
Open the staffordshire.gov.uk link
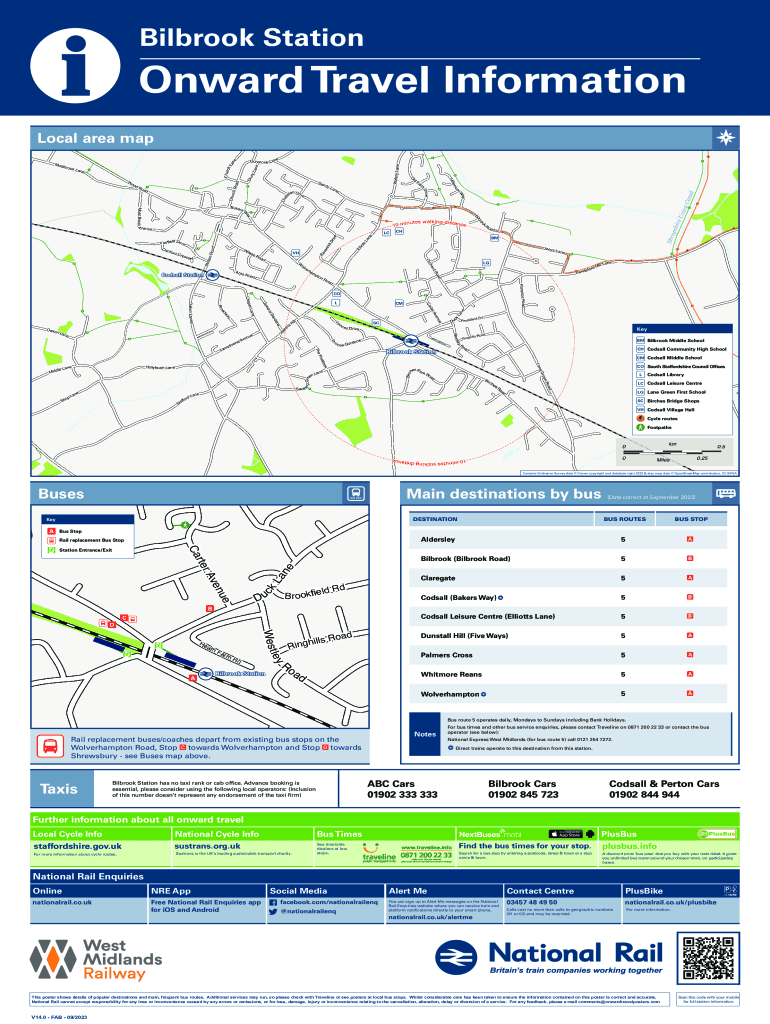[x=77, y=846]
